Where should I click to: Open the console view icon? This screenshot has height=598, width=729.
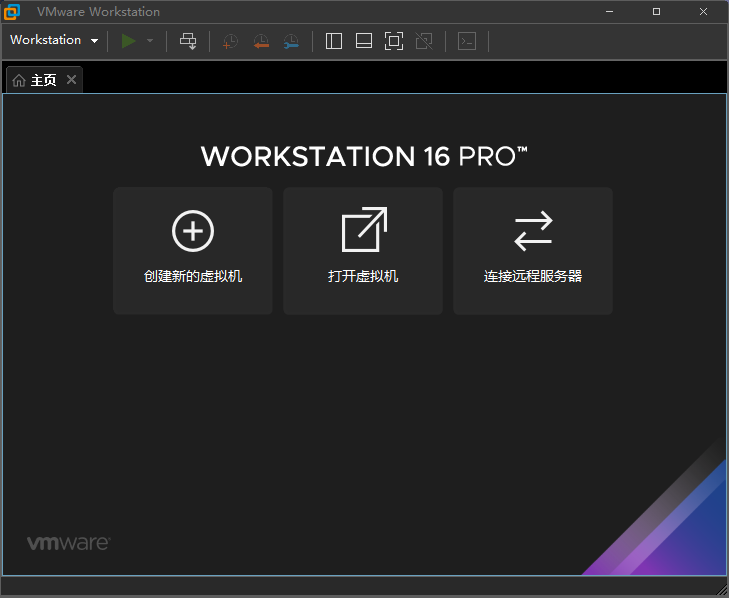point(466,41)
